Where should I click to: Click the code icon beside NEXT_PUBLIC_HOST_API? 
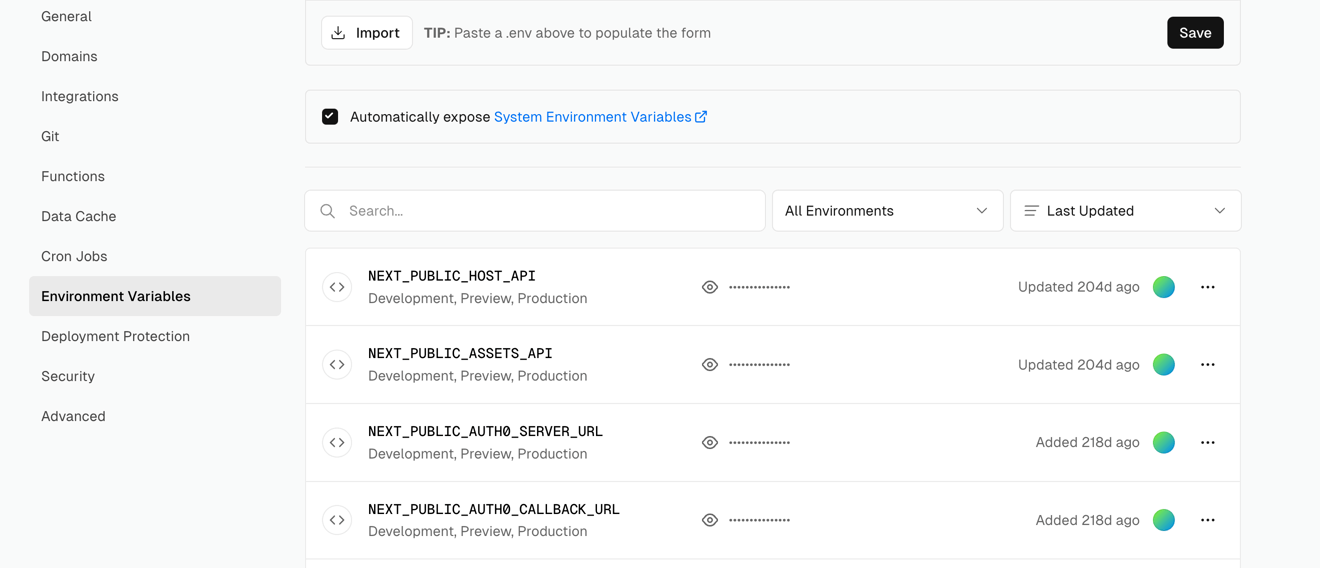coord(337,287)
